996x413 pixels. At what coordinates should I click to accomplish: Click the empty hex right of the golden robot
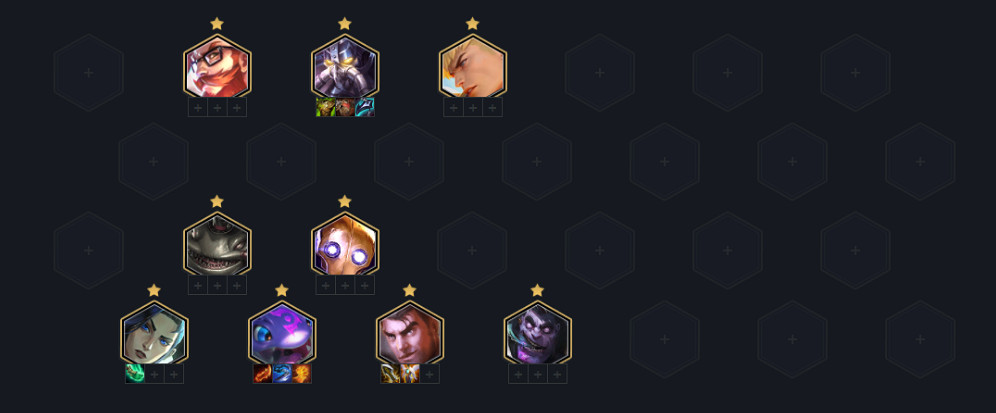tap(473, 250)
